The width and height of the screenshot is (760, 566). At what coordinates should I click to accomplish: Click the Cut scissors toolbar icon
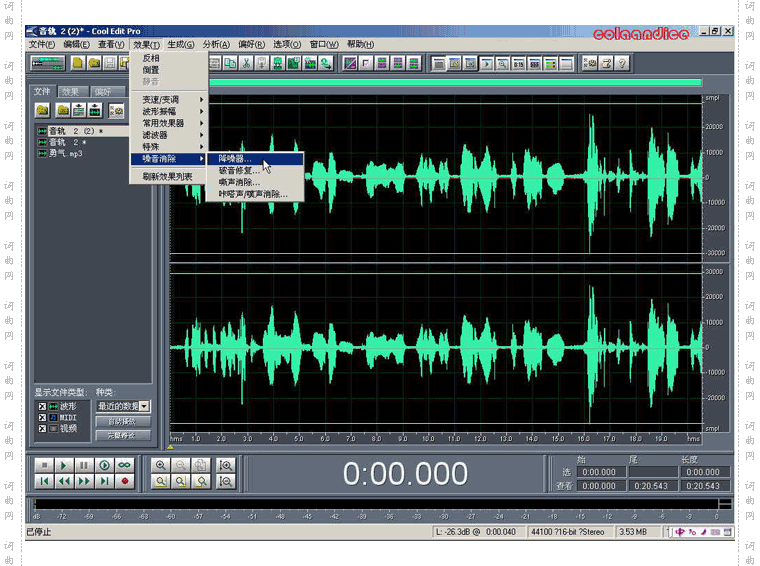(x=246, y=63)
